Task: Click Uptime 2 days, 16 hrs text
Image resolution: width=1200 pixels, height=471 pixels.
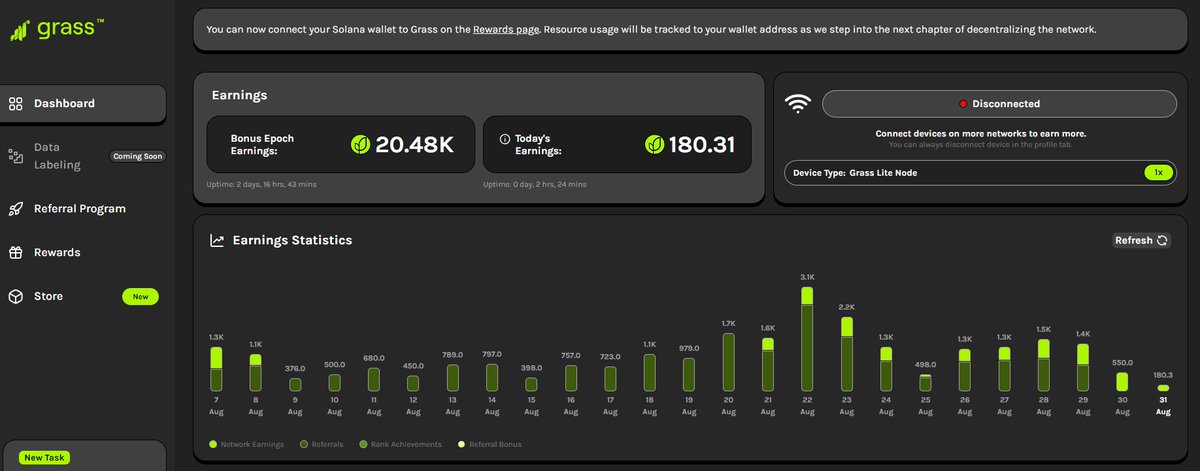Action: point(262,185)
